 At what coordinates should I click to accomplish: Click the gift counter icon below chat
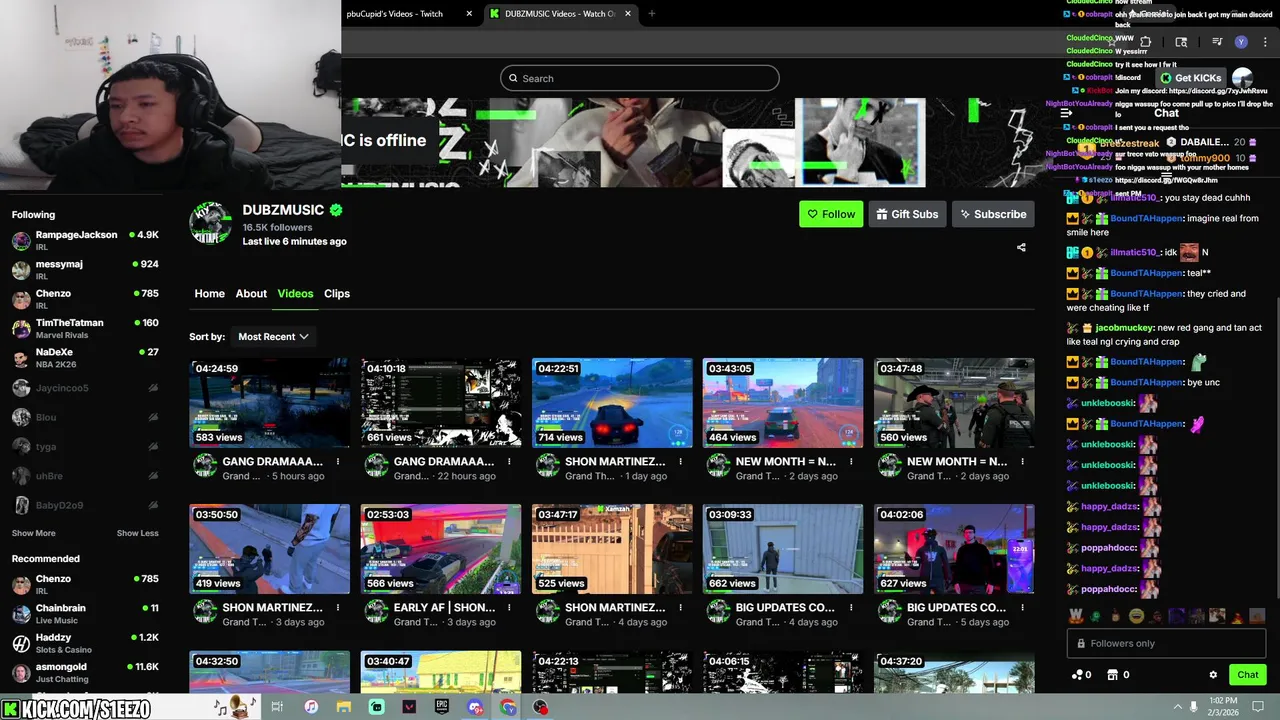click(x=1112, y=675)
